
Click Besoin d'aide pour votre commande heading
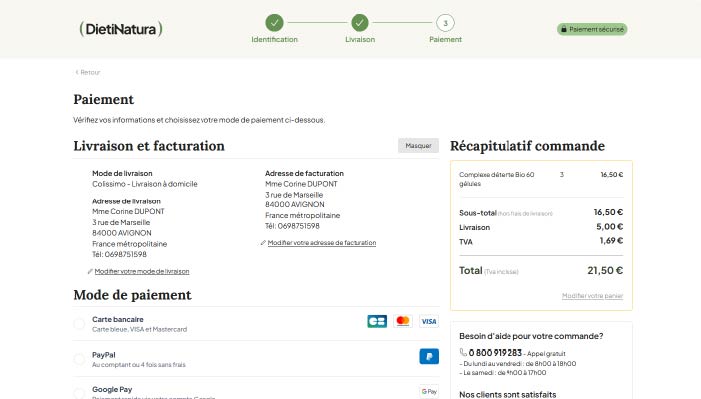click(x=531, y=336)
